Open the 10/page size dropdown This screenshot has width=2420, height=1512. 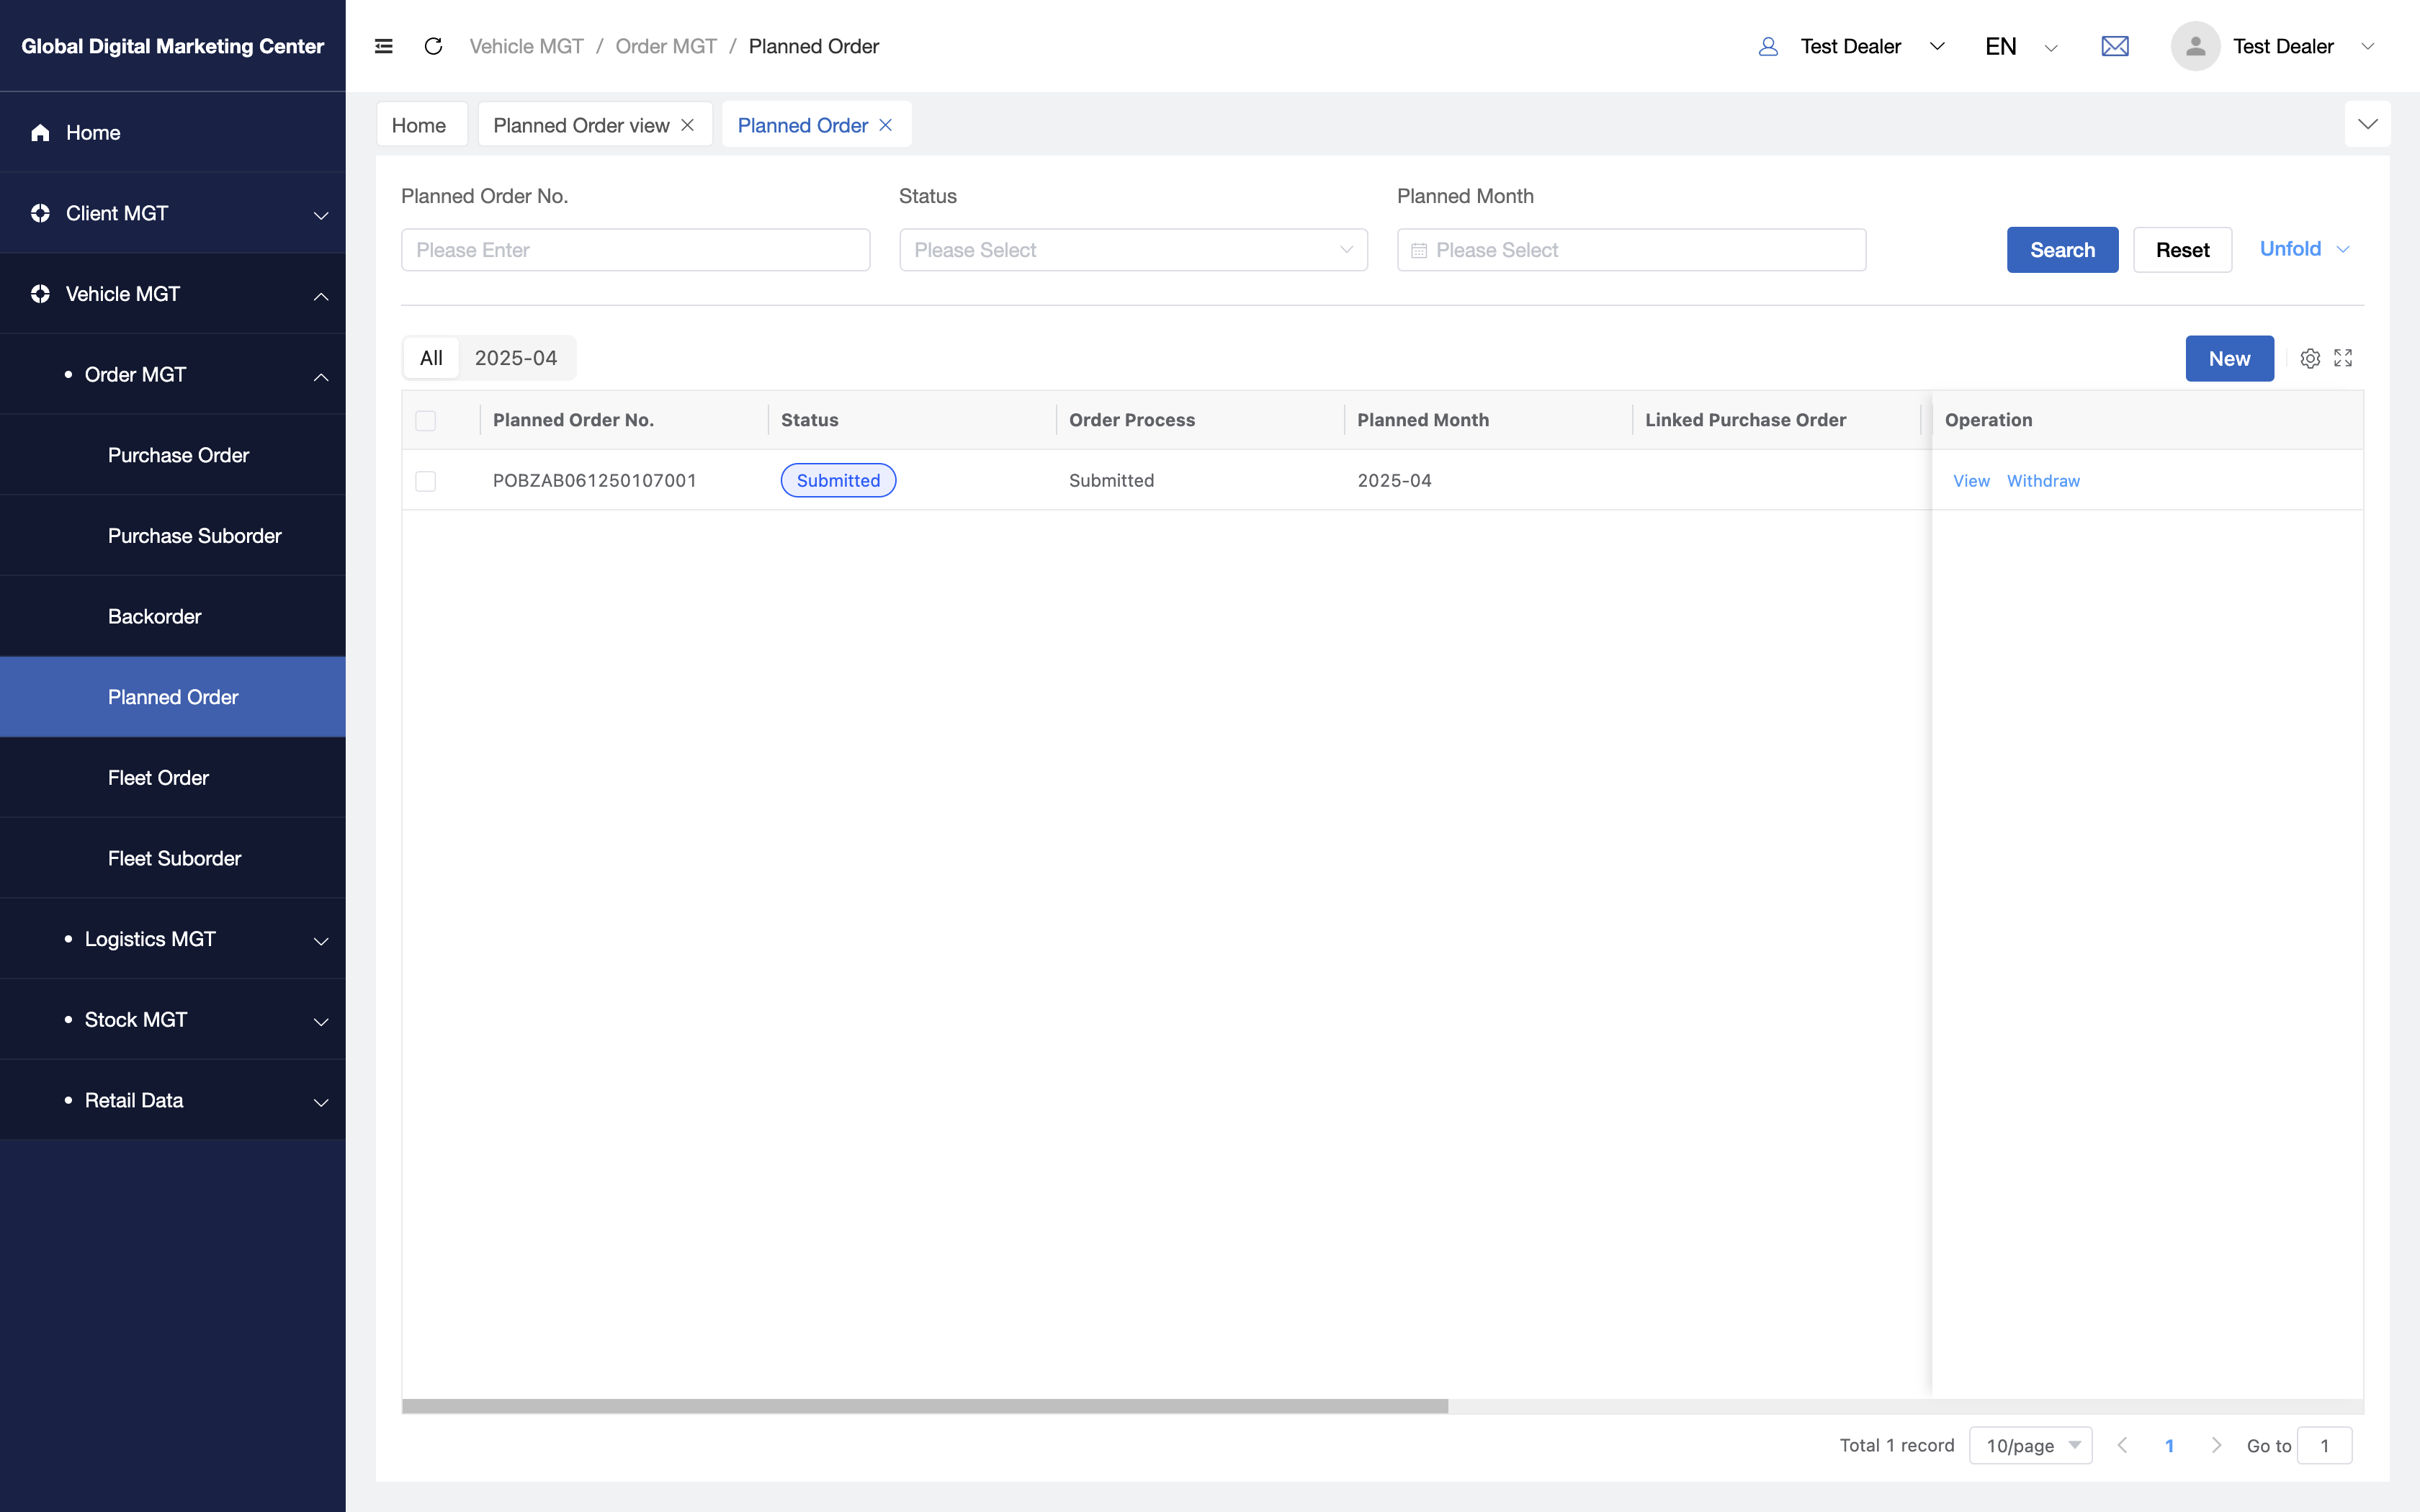tap(2030, 1445)
